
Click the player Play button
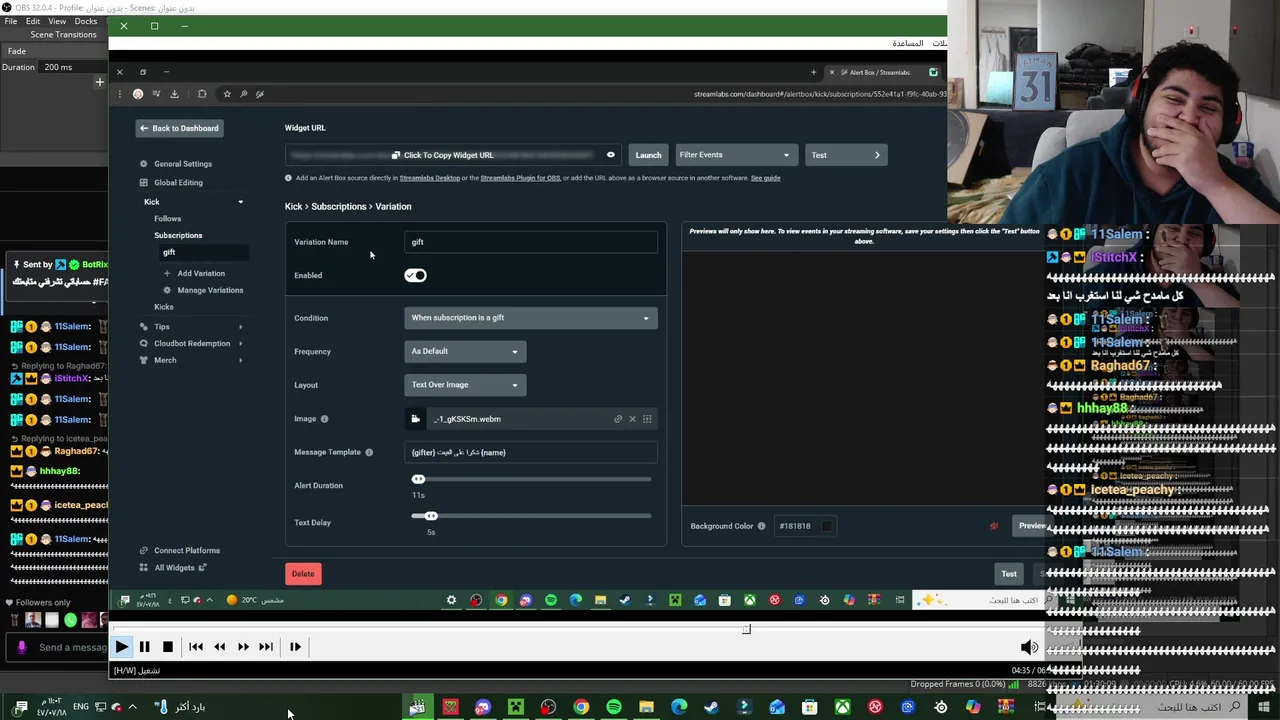[121, 647]
